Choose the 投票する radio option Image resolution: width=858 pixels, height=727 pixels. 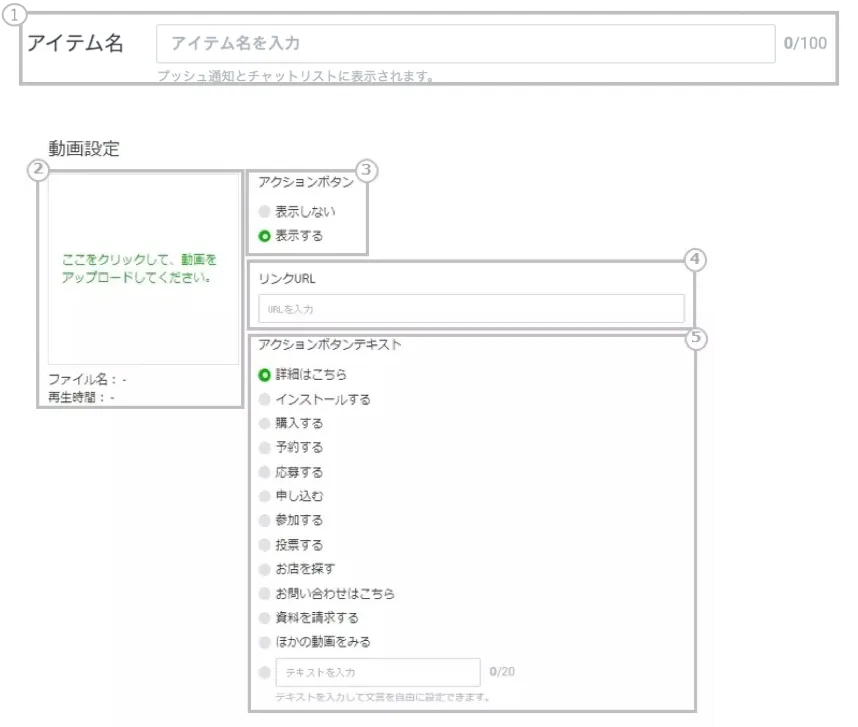click(x=265, y=545)
